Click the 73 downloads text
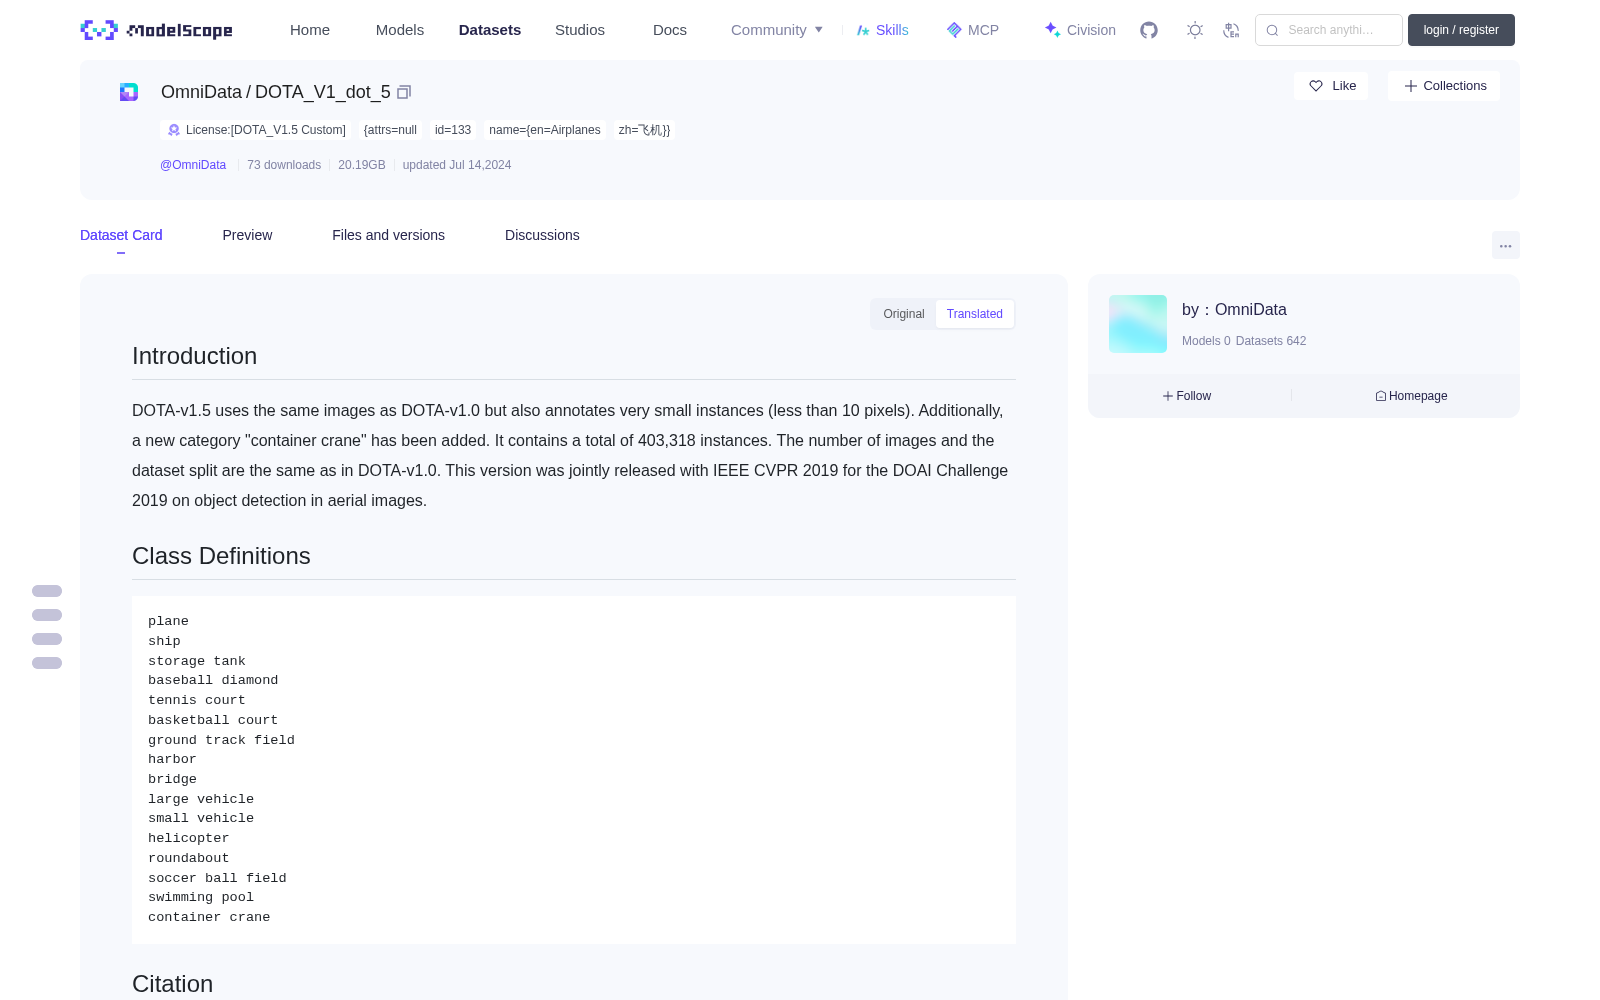 284,165
